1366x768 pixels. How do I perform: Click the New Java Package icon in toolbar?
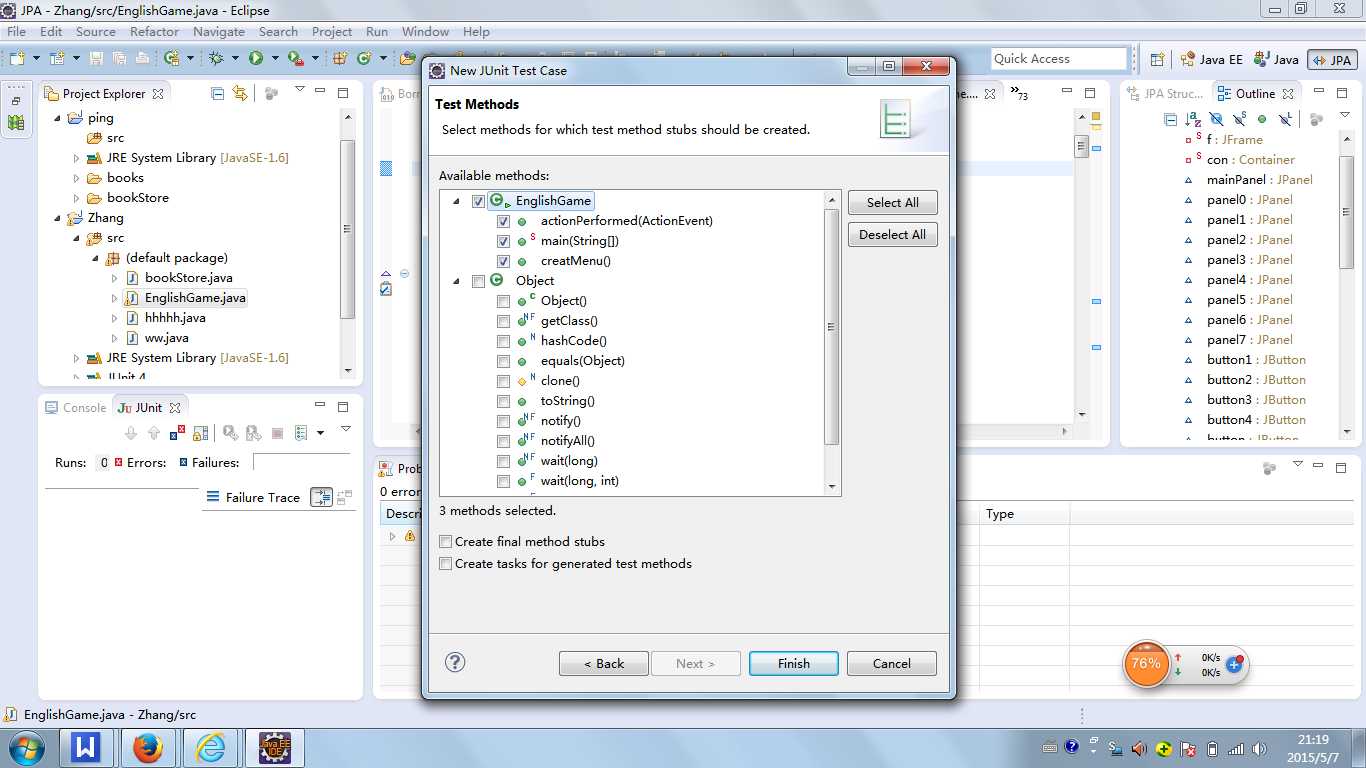tap(340, 58)
